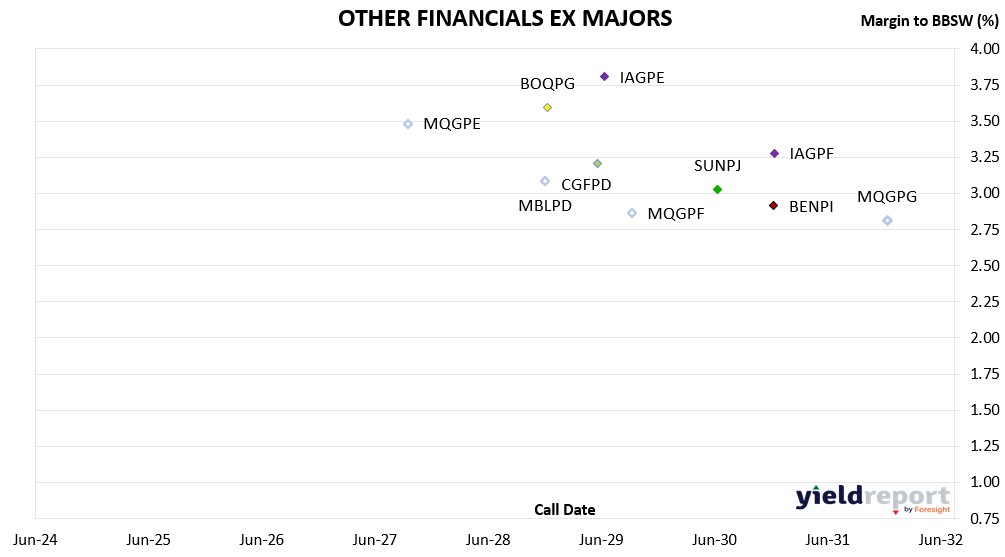Select the chart title Other Financials Ex Majors
This screenshot has height=557, width=1005.
coord(505,19)
